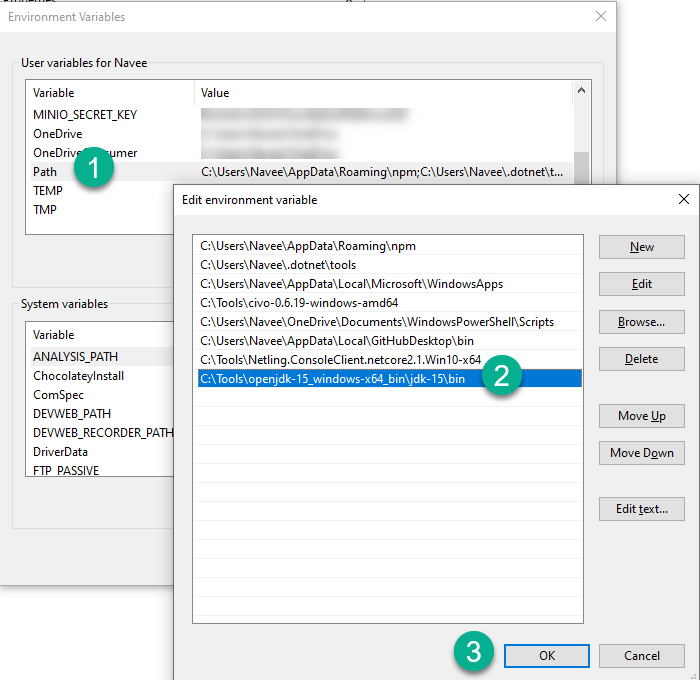Select the openjdk-15 jdk-15\bin path entry

click(389, 379)
